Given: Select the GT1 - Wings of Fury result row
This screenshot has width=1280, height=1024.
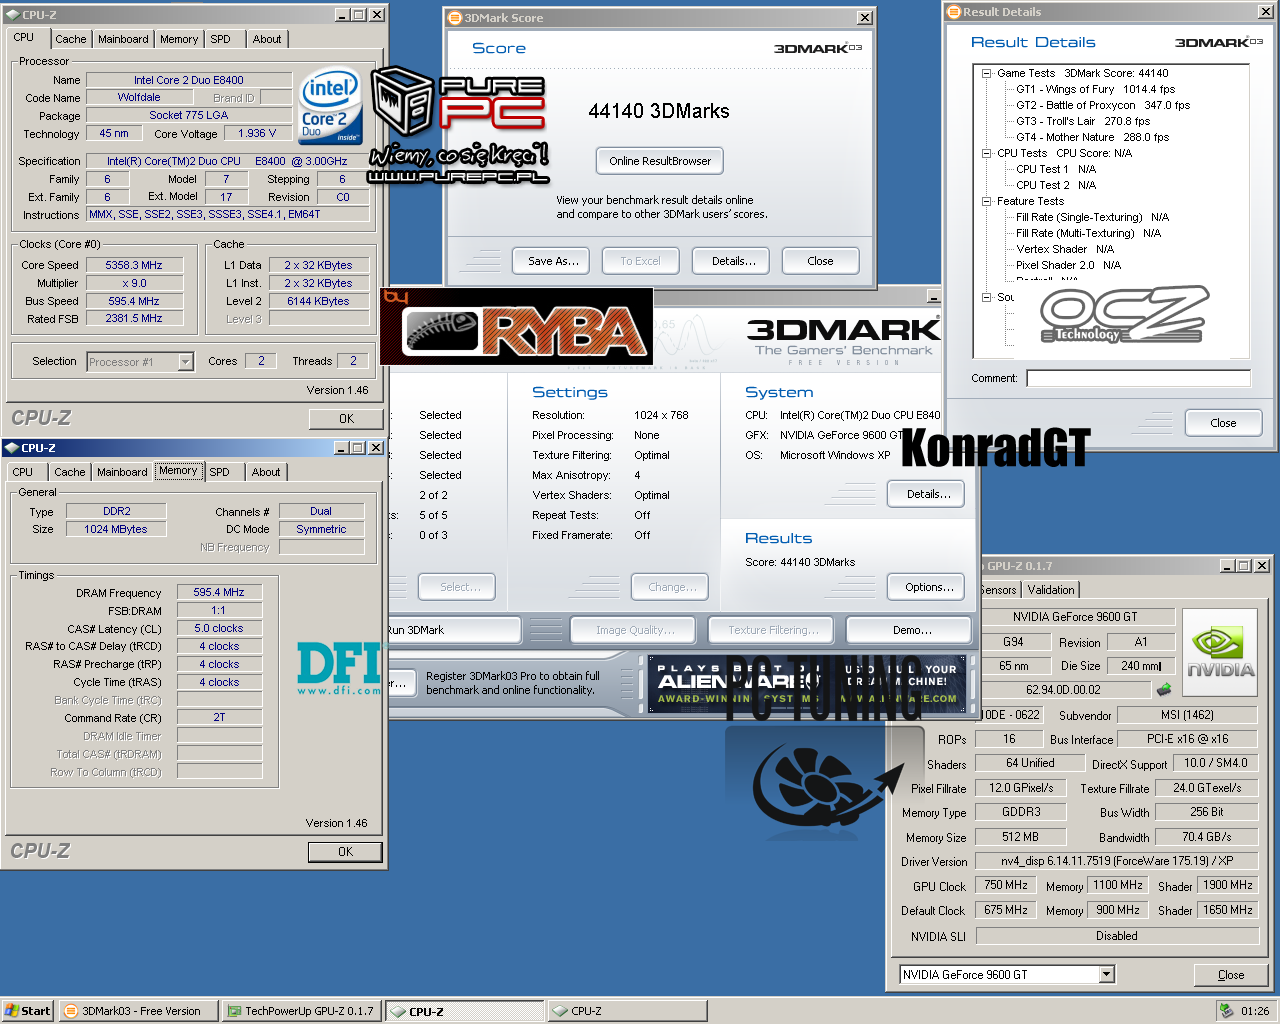Looking at the screenshot, I should [x=1095, y=89].
